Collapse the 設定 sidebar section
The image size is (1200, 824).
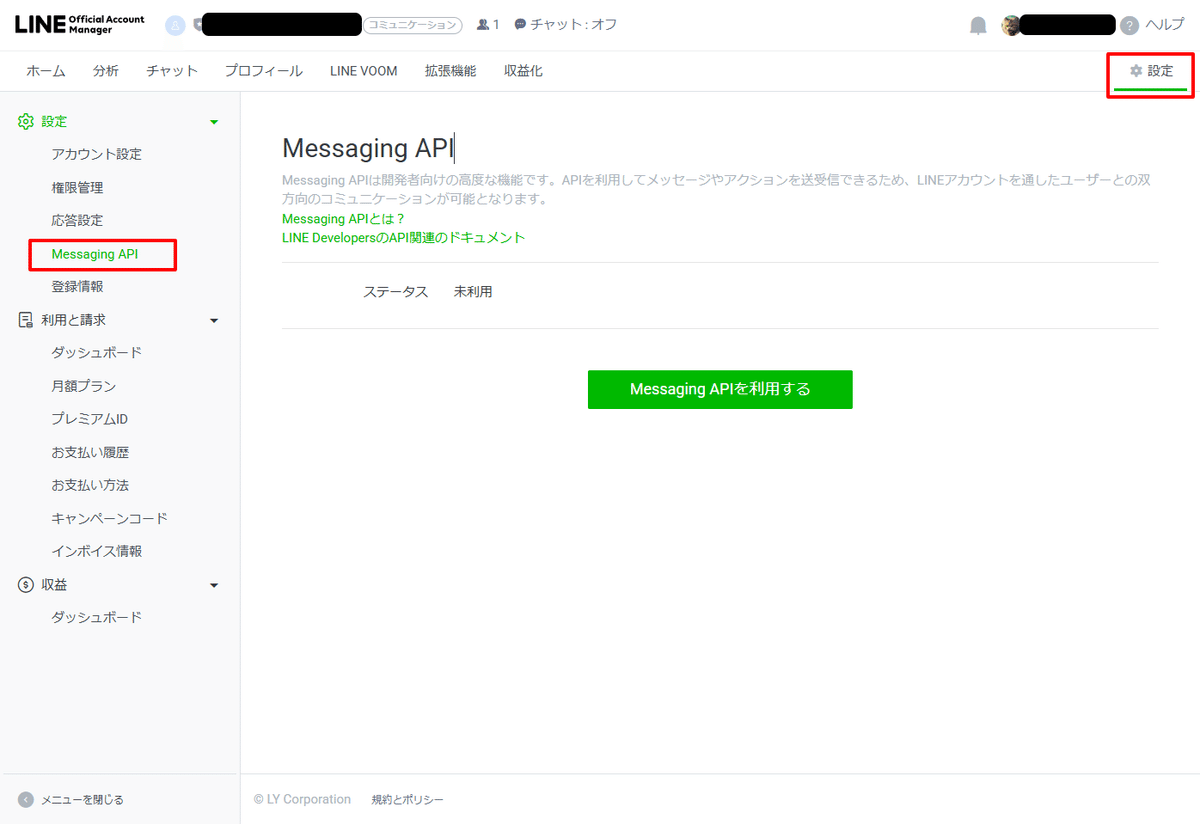point(214,122)
